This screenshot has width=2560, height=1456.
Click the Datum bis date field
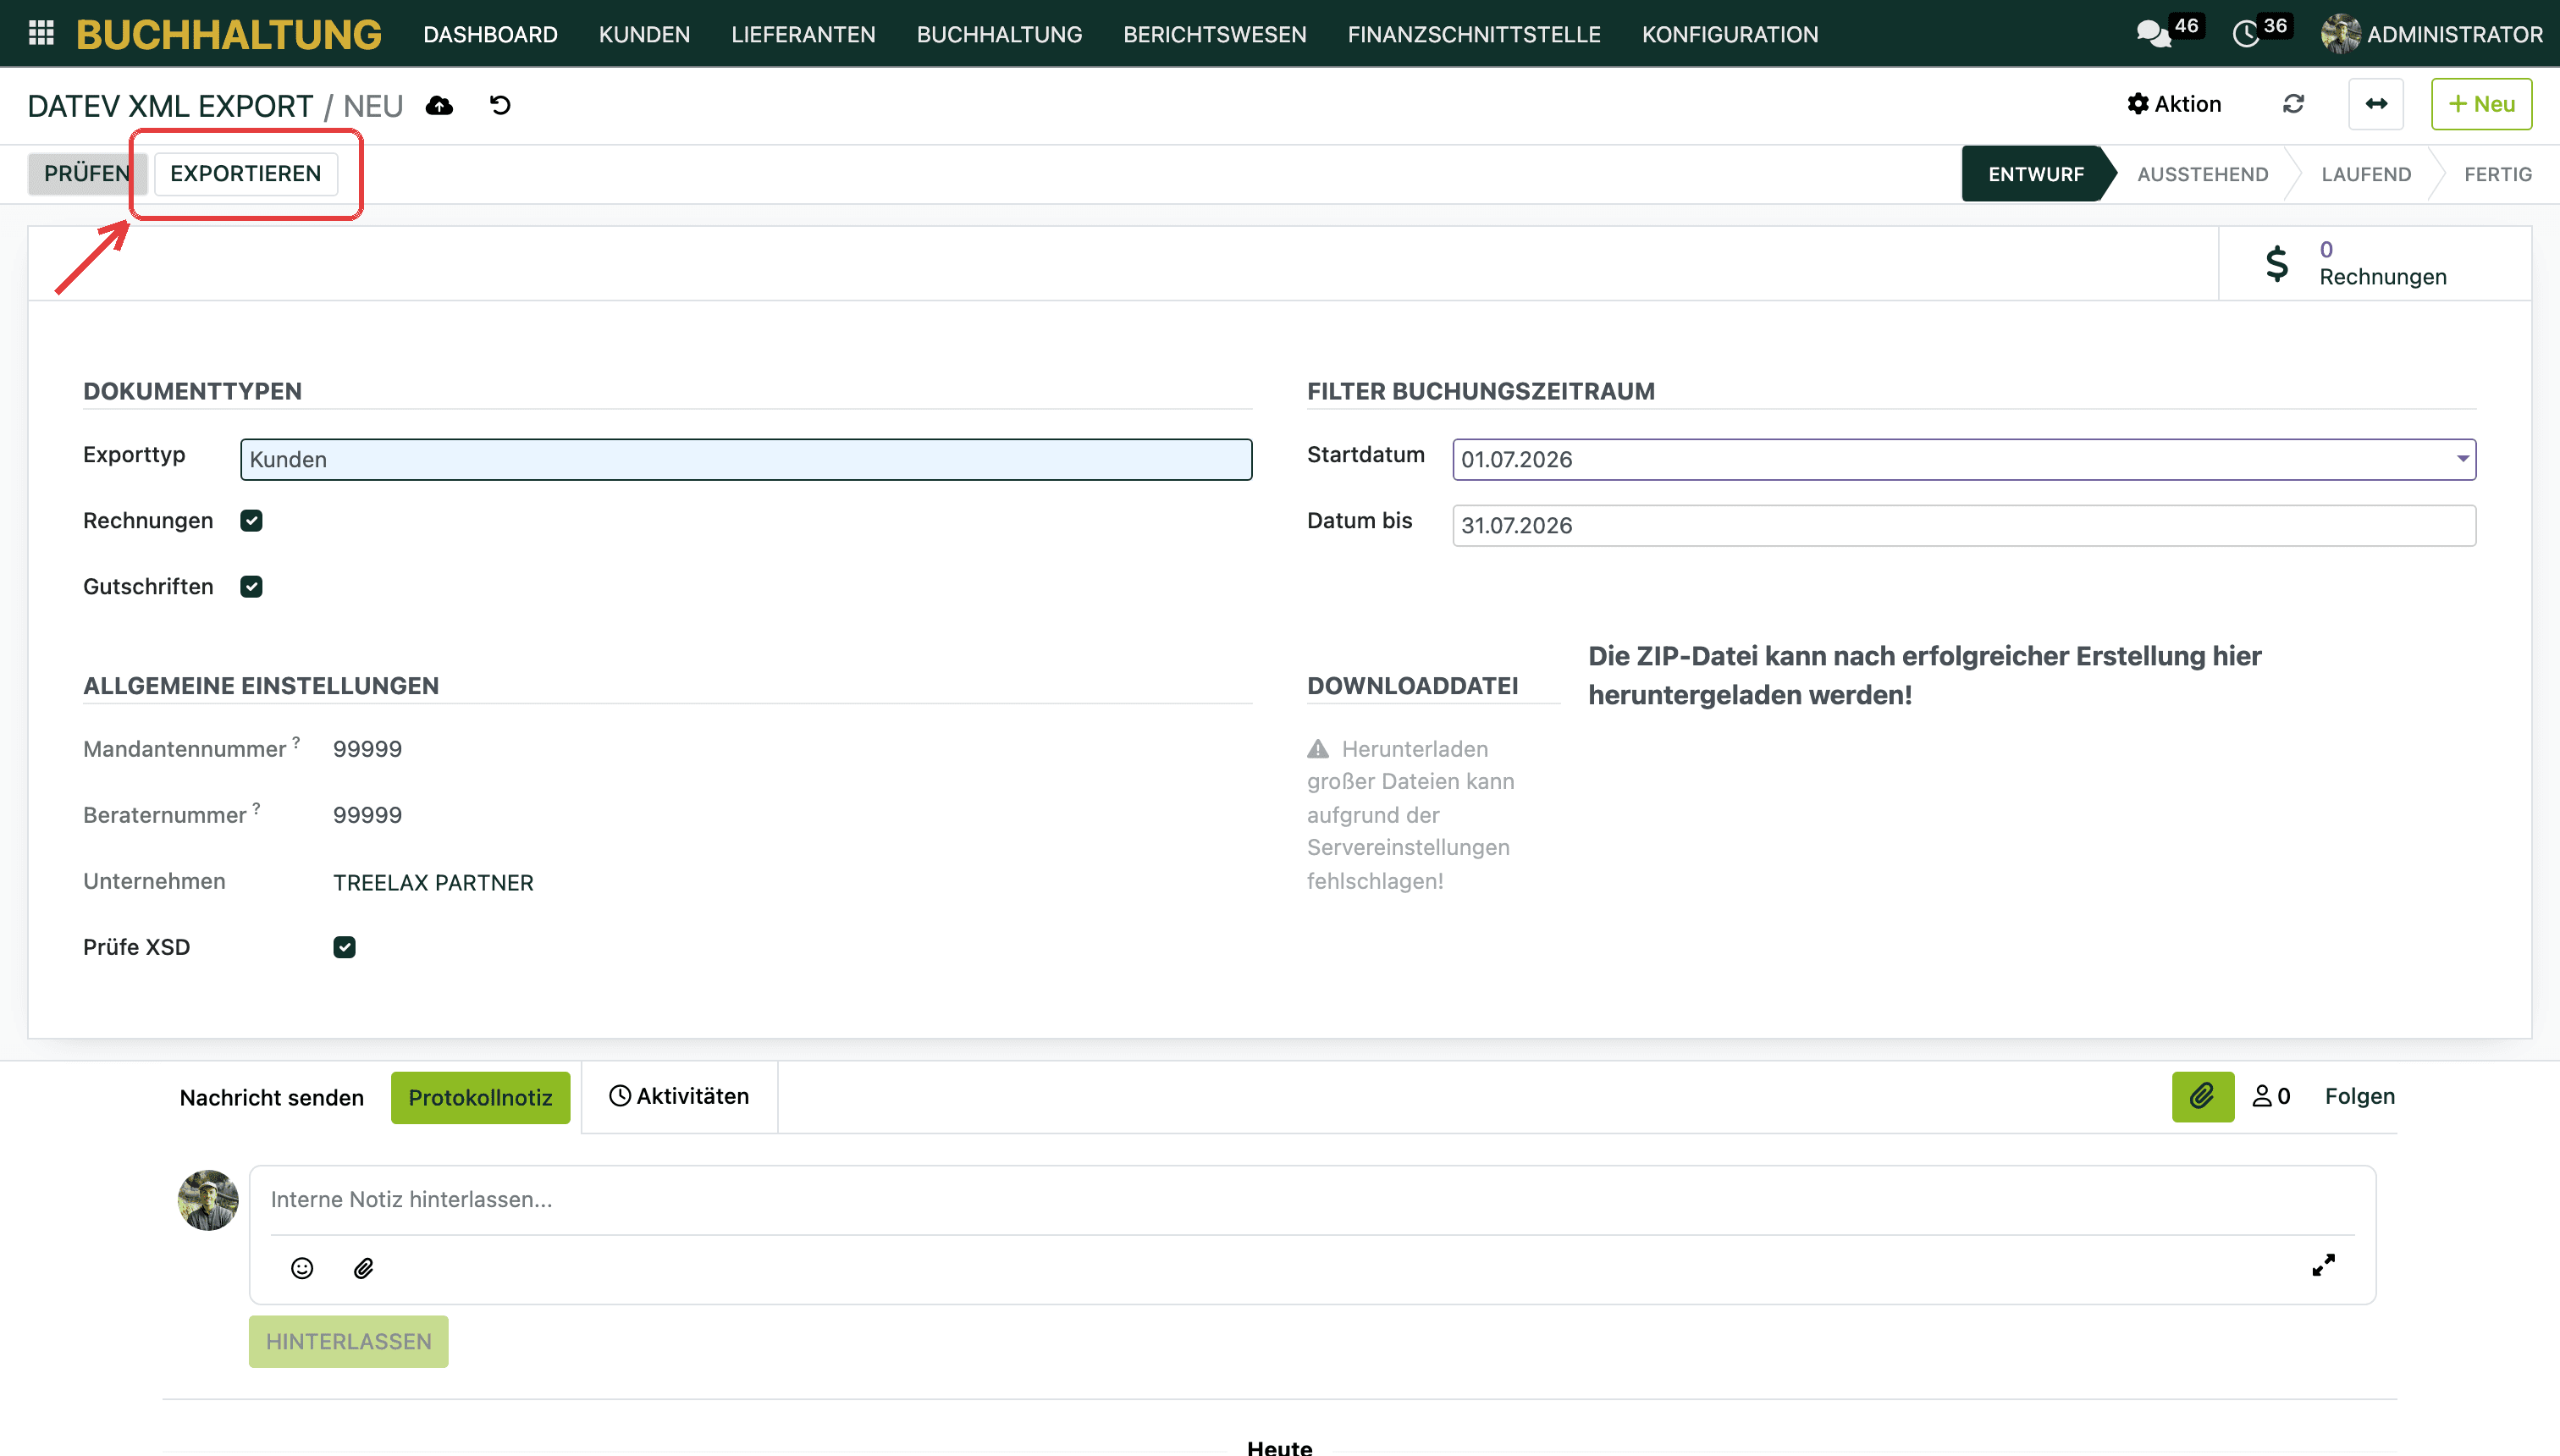(x=1964, y=526)
